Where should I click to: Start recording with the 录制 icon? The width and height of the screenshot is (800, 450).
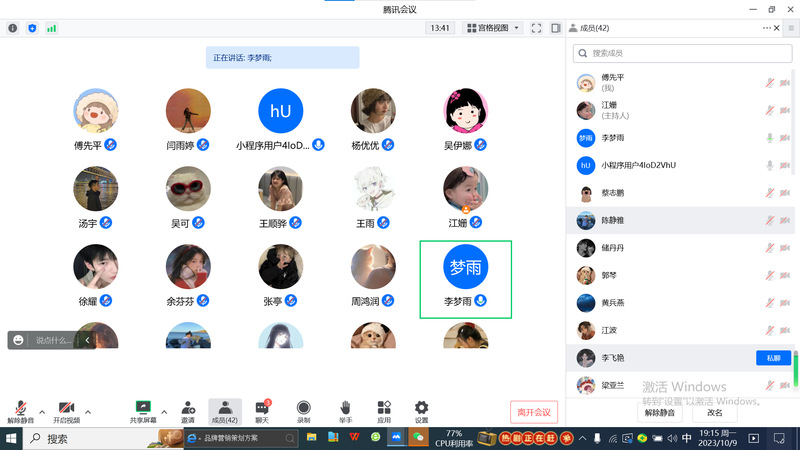pyautogui.click(x=303, y=409)
